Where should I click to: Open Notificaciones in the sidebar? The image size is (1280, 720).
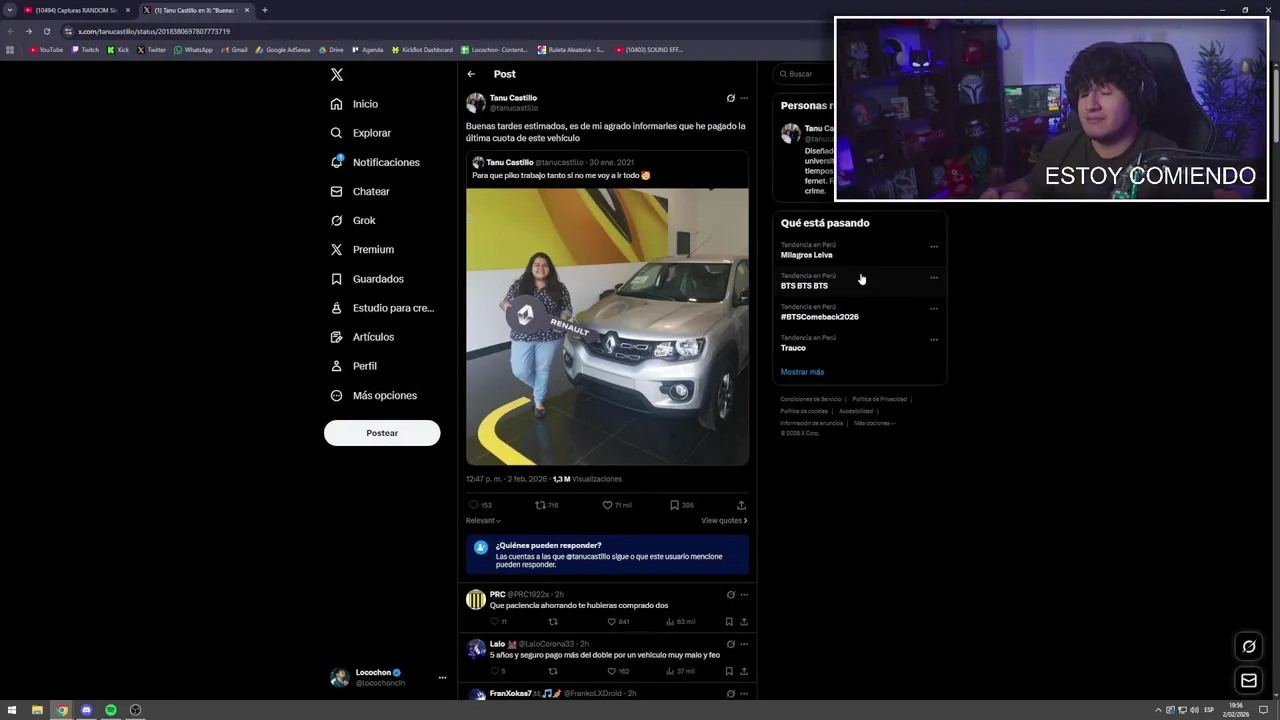tap(375, 162)
